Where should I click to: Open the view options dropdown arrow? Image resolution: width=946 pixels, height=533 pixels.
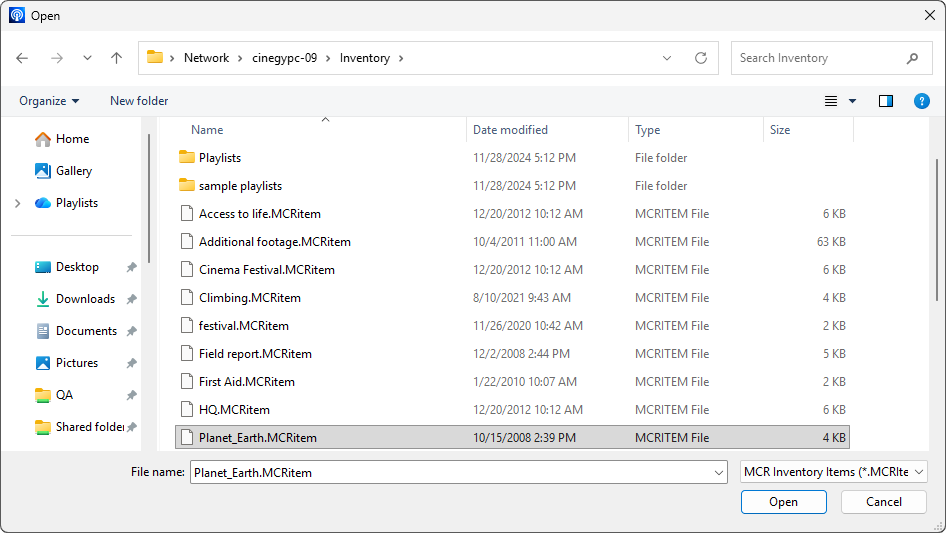[x=853, y=101]
